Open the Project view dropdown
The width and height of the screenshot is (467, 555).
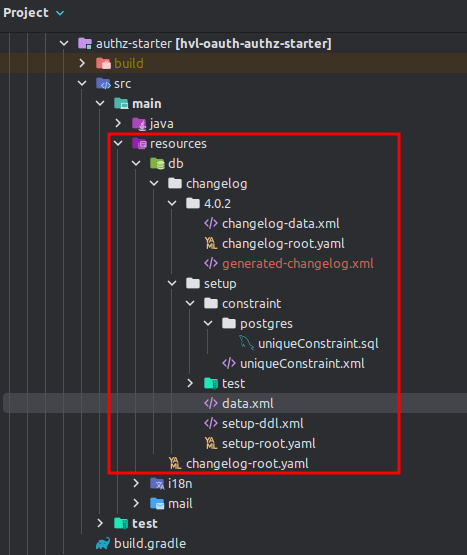[60, 13]
